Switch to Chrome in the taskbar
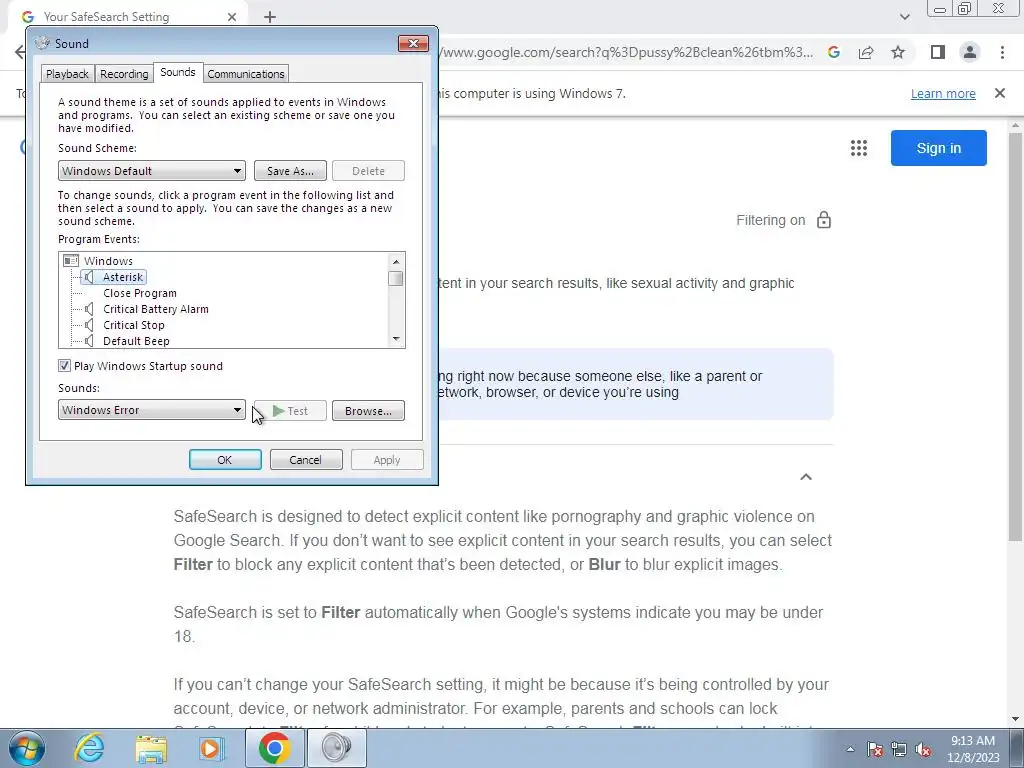1024x768 pixels. [x=274, y=748]
